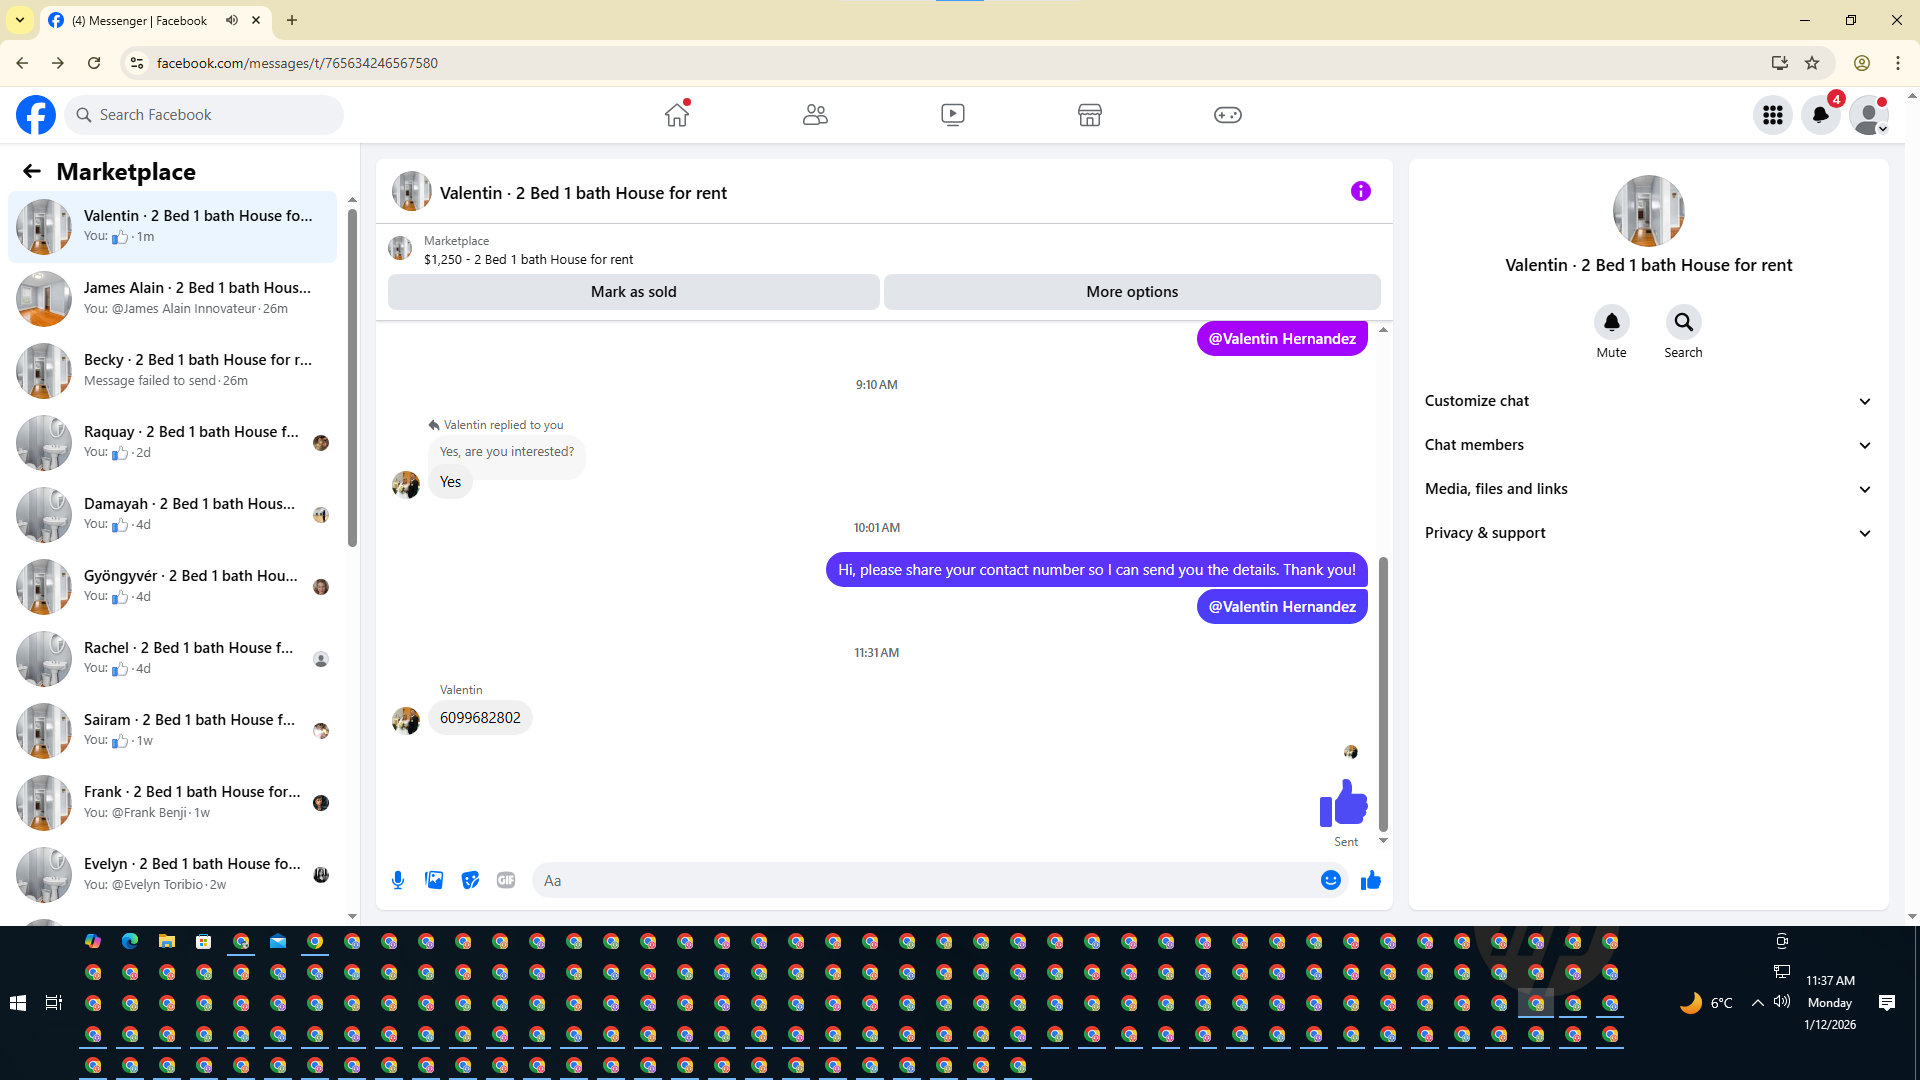Click the Mark as sold button
The height and width of the screenshot is (1080, 1920).
click(x=633, y=292)
